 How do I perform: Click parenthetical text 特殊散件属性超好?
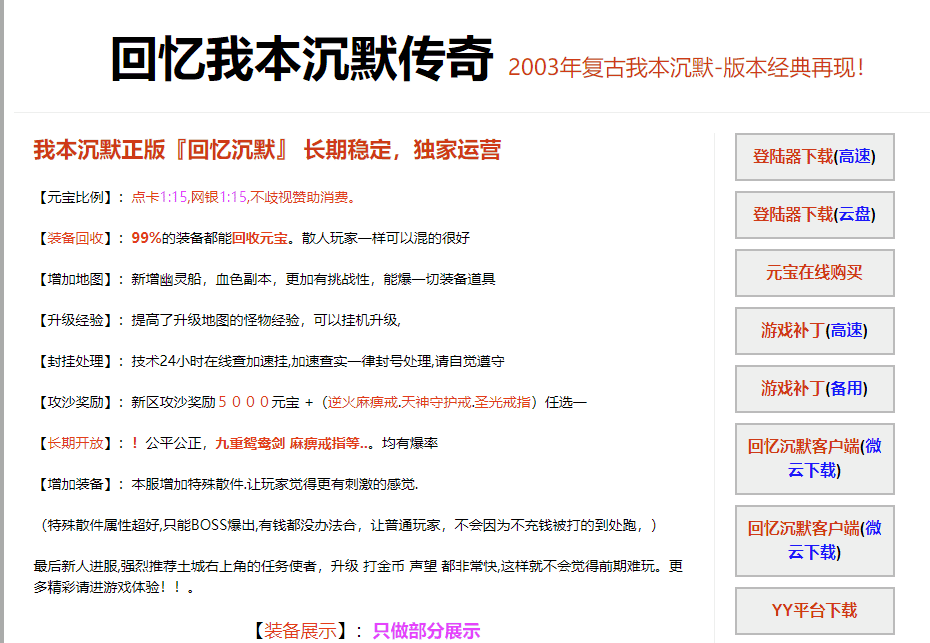pyautogui.click(x=104, y=525)
